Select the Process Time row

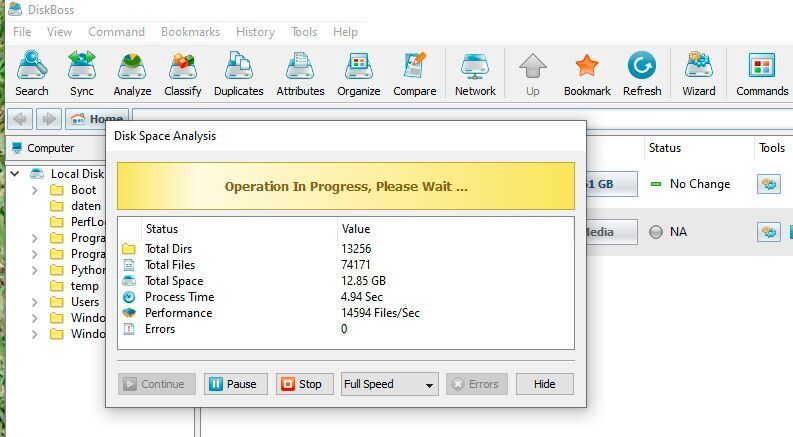[x=346, y=297]
